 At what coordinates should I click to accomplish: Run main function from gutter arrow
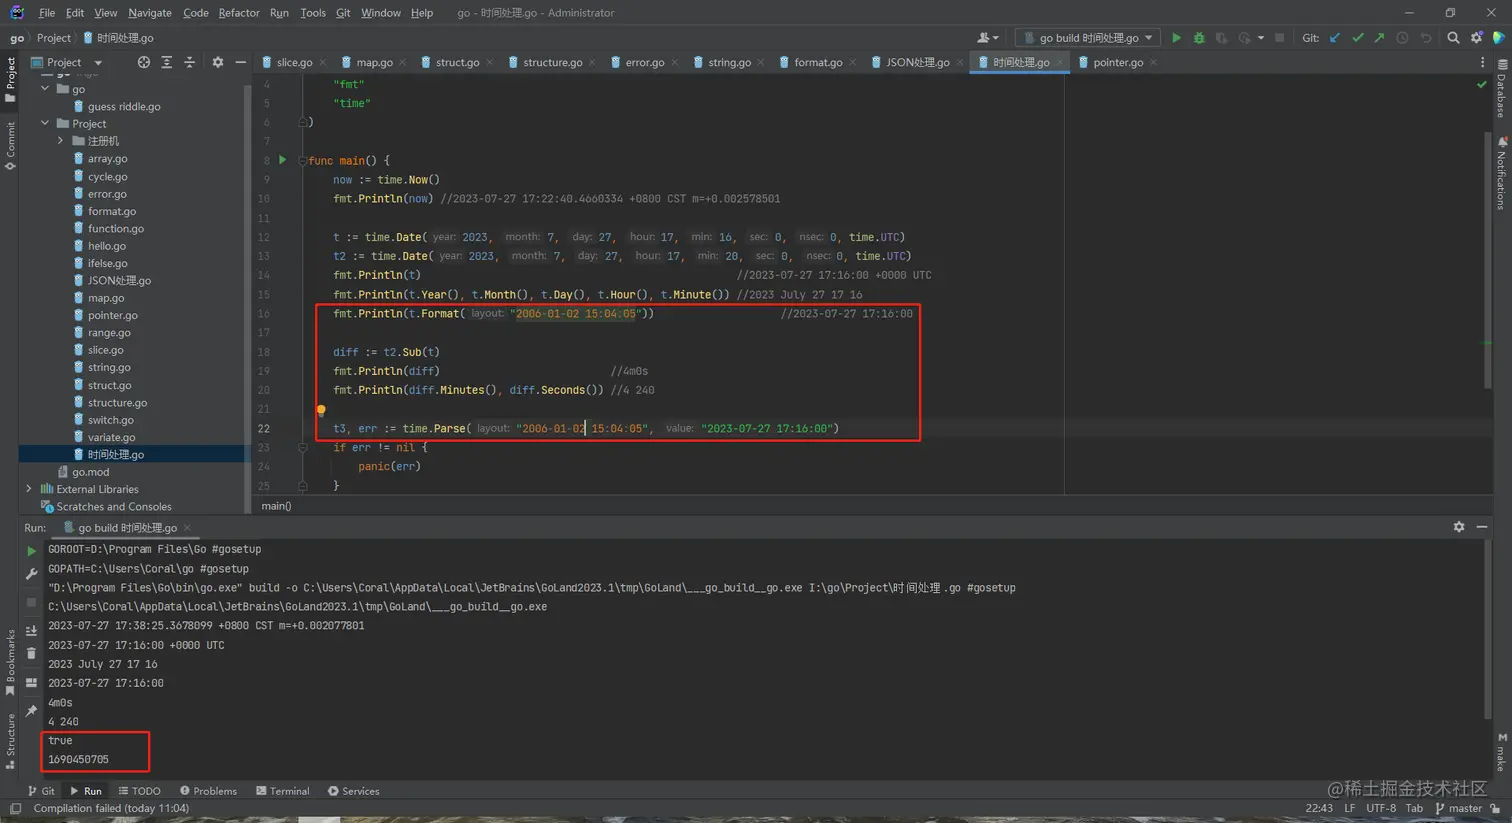click(282, 160)
